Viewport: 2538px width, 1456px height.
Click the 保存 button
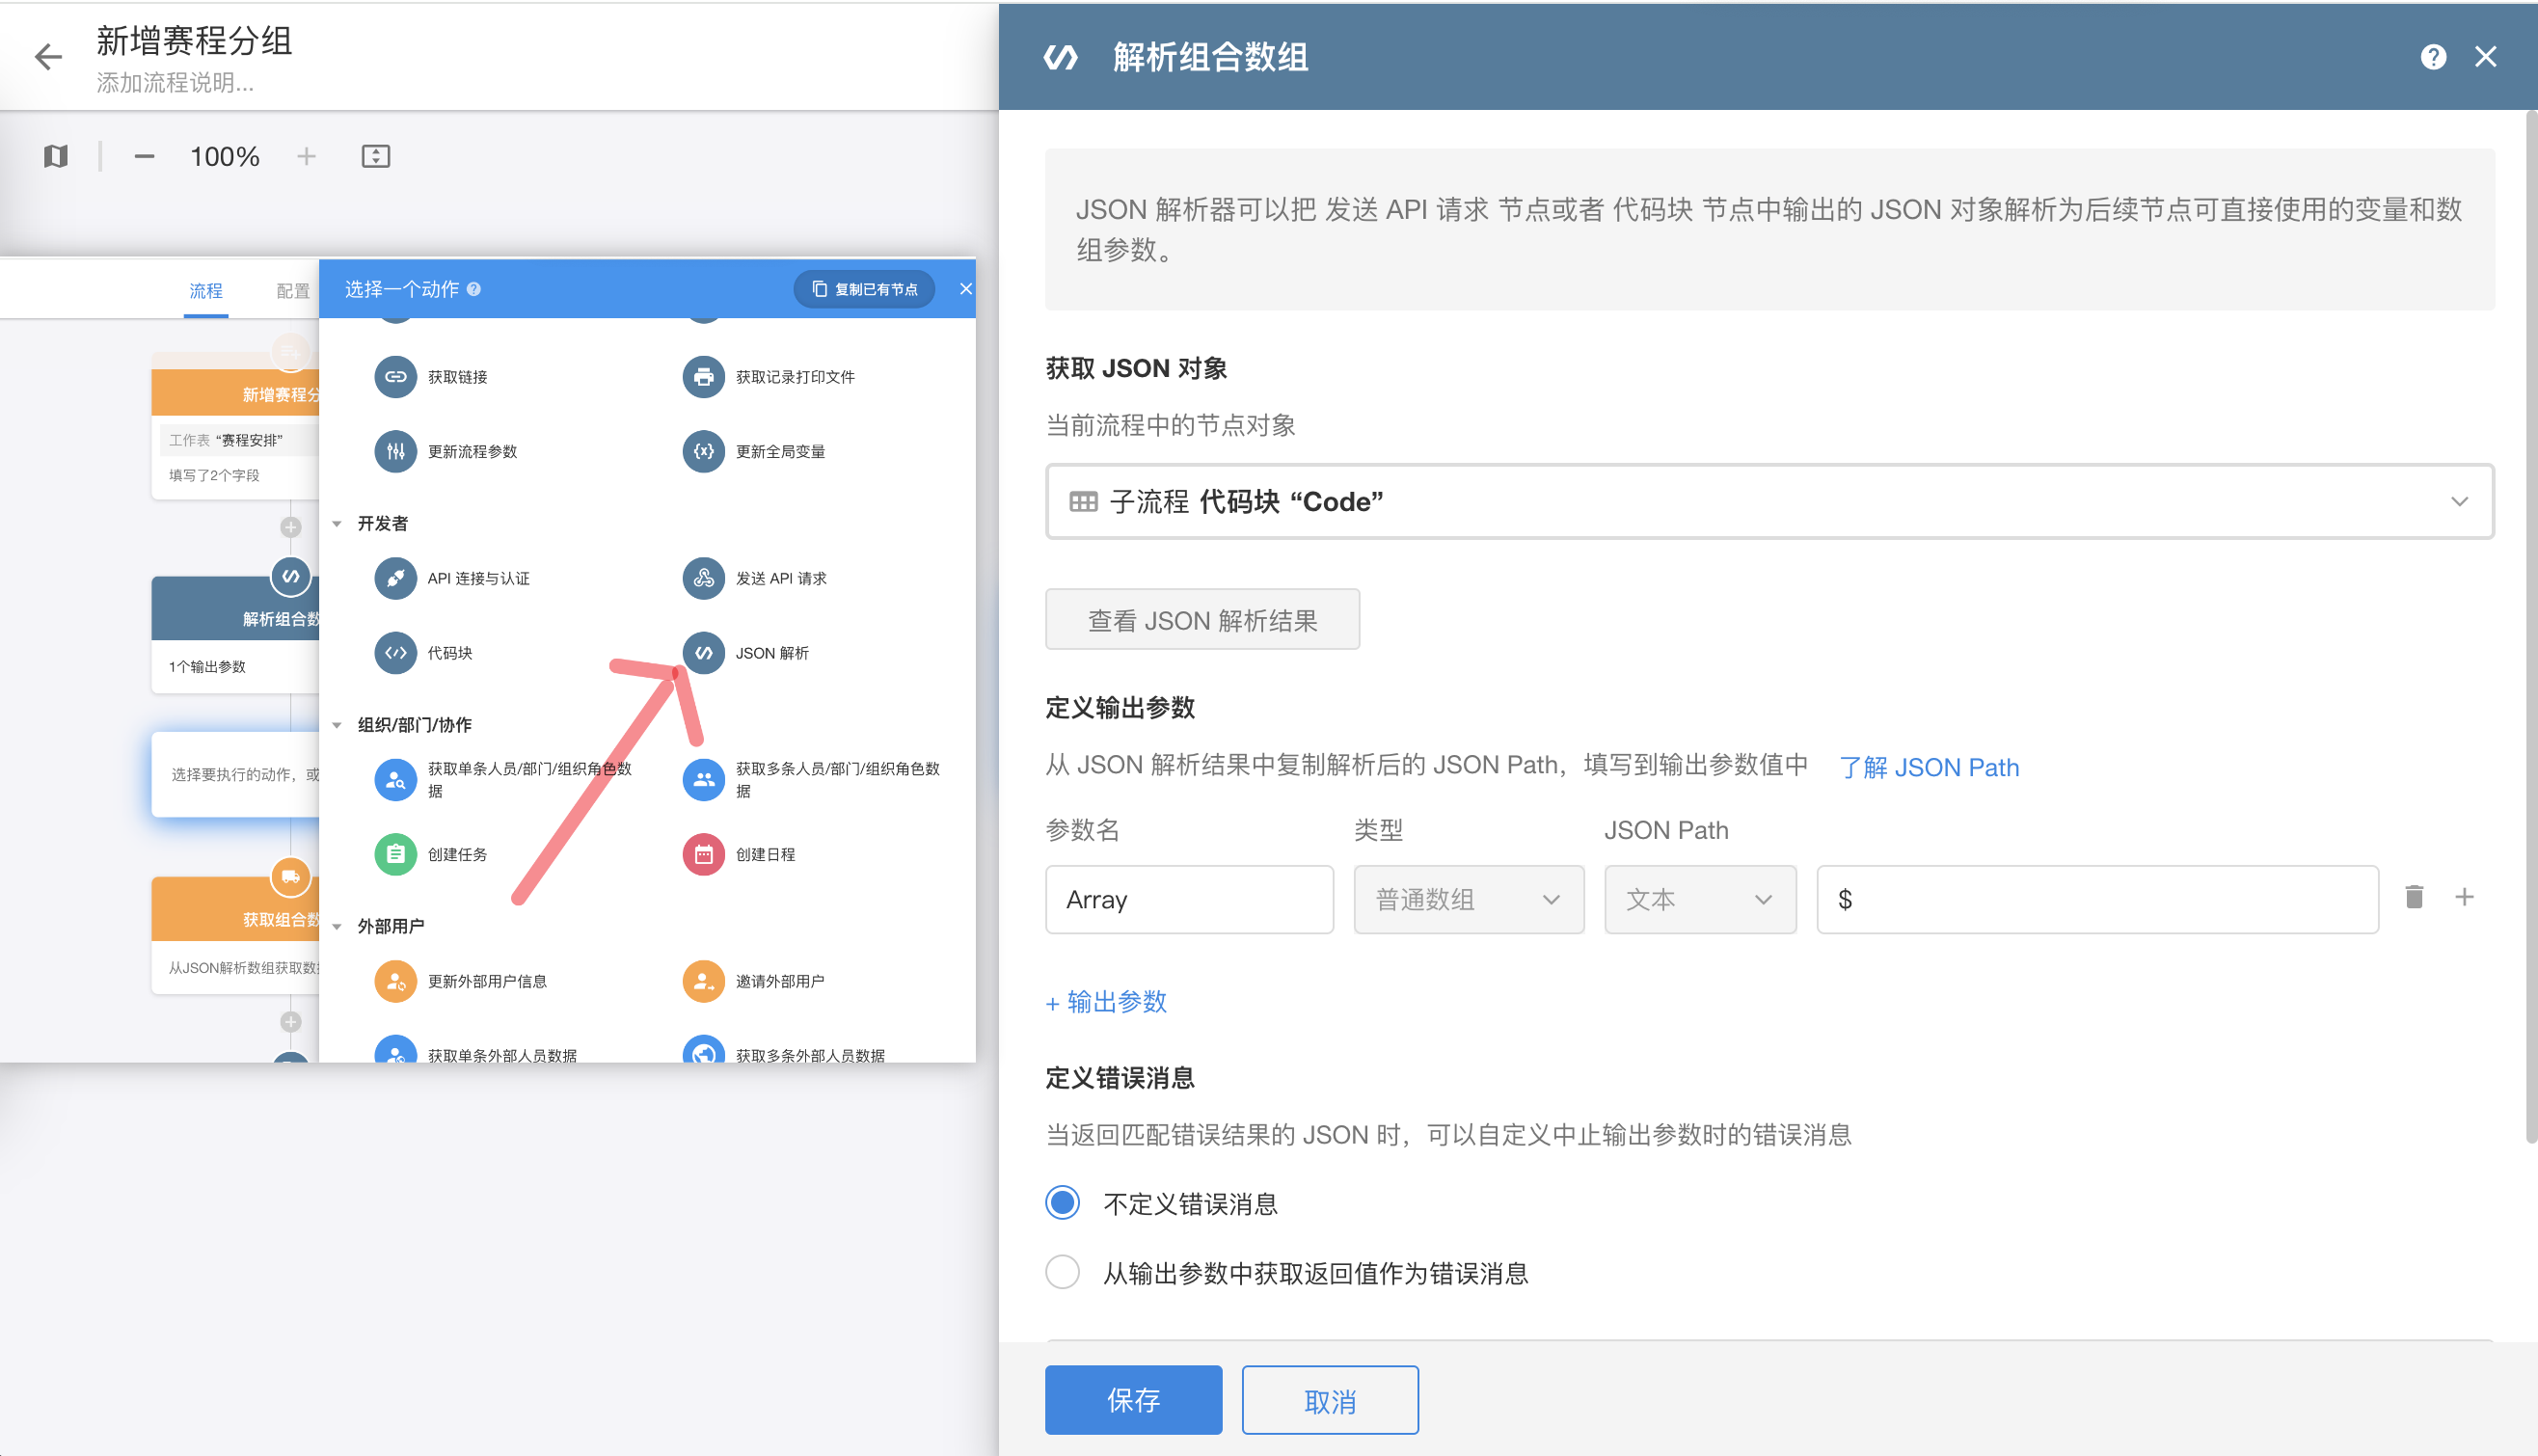pos(1132,1399)
